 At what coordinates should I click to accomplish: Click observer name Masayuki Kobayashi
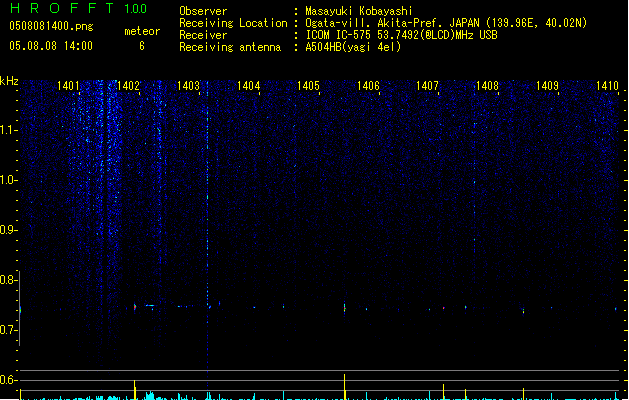[x=359, y=11]
